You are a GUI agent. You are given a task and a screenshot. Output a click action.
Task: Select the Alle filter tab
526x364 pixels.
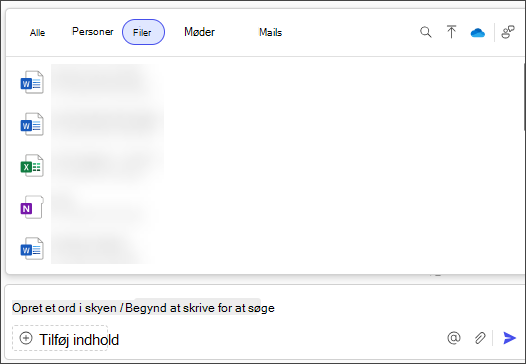coord(38,33)
